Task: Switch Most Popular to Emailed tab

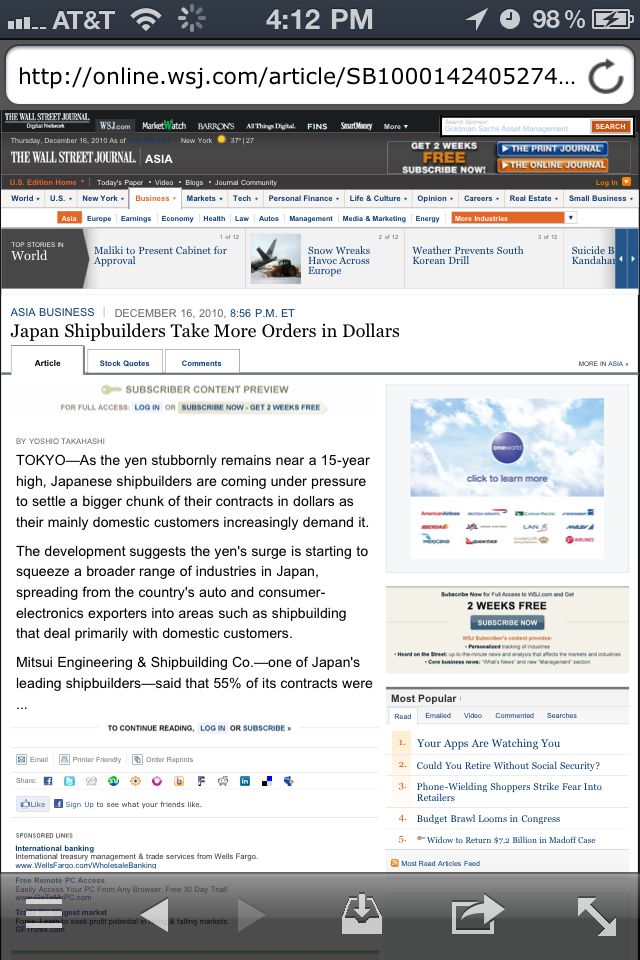Action: (438, 715)
